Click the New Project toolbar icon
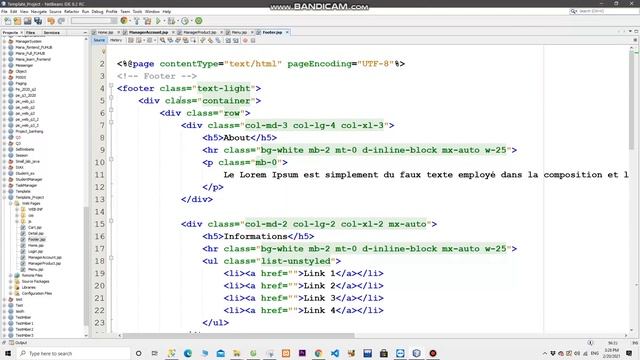Viewport: 640px width, 360px height. pos(17,21)
